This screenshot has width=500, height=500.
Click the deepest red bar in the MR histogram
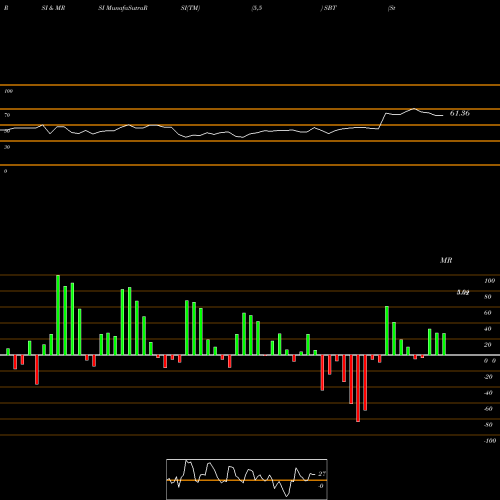point(358,388)
